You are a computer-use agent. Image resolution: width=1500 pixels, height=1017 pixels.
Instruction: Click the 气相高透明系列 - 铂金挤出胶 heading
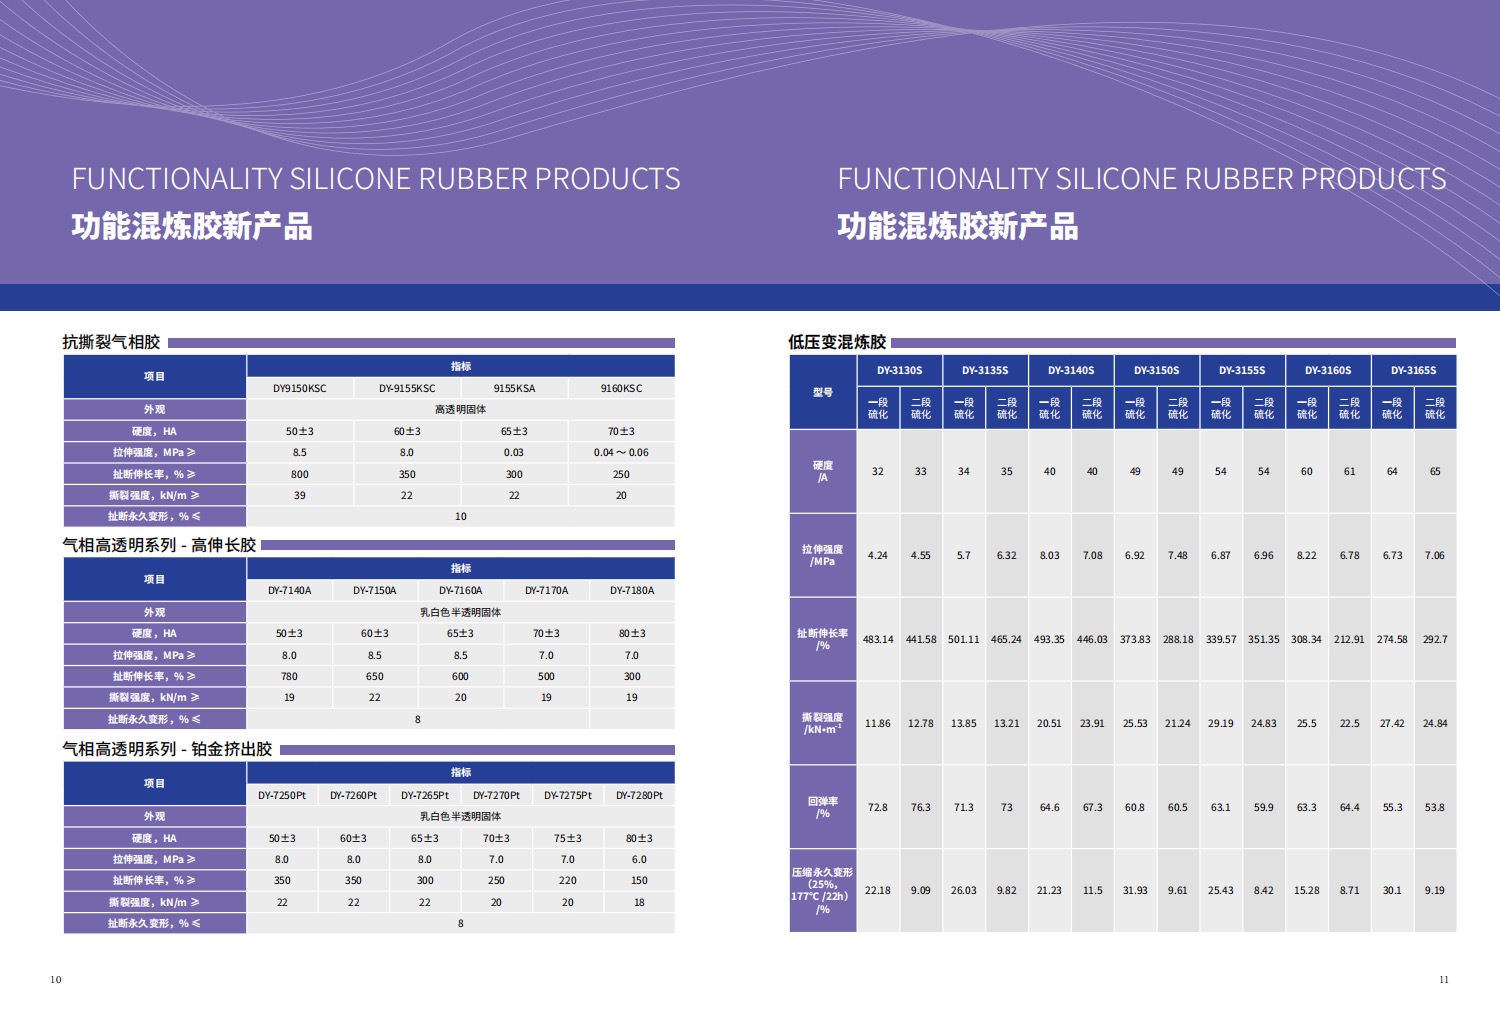(x=167, y=749)
